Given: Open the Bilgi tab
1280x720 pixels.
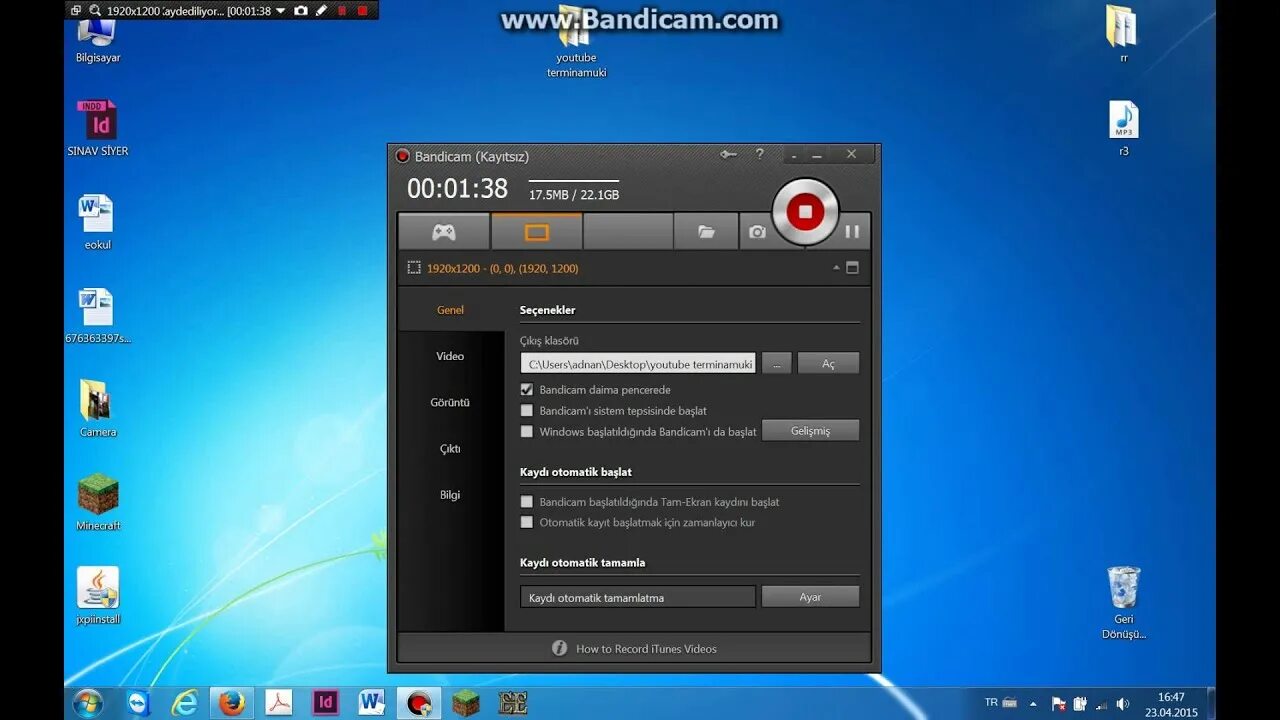Looking at the screenshot, I should (450, 495).
